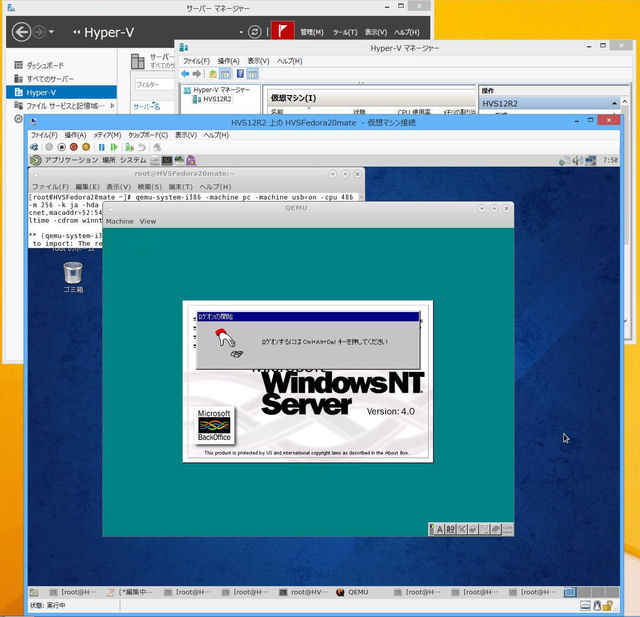Click the QEMU button in Fedora taskbar
640x617 pixels.
pyautogui.click(x=353, y=592)
